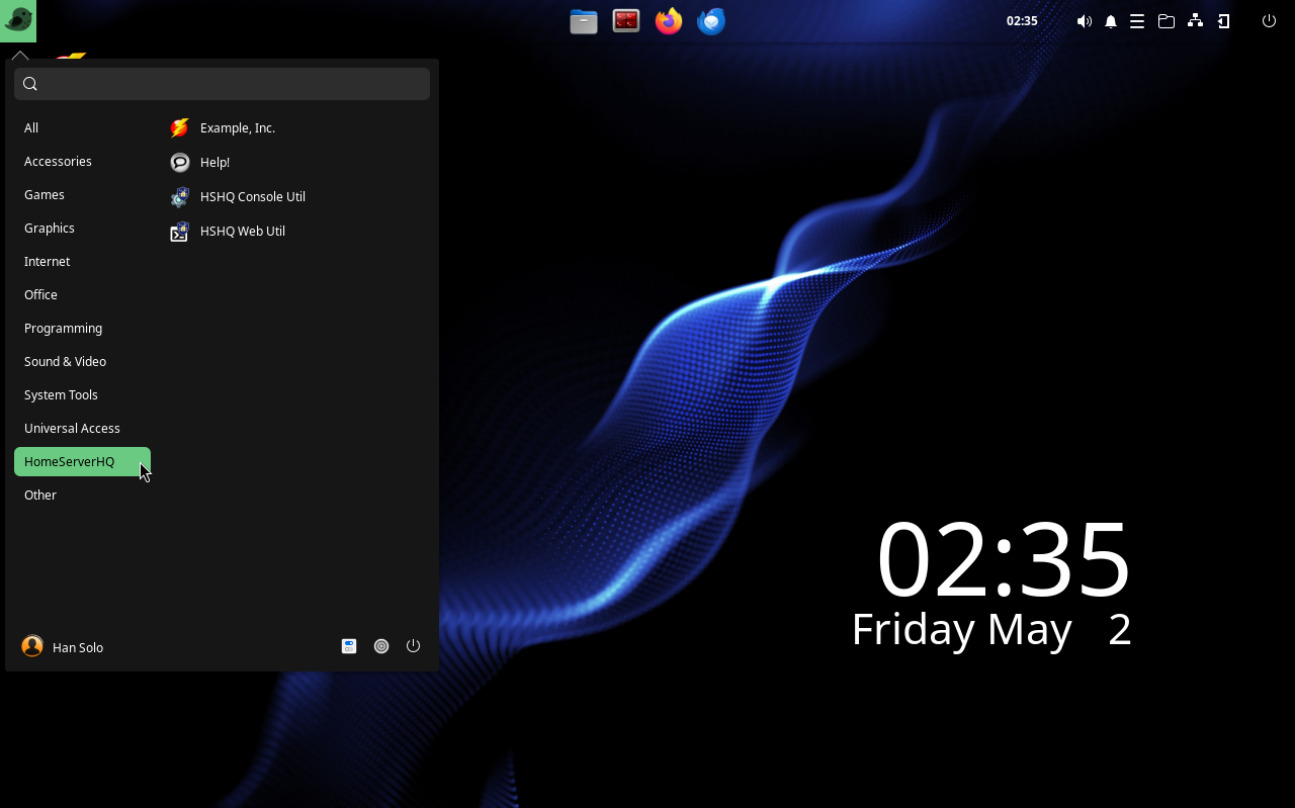Image resolution: width=1295 pixels, height=808 pixels.
Task: Click the power button in the top panel
Action: click(1269, 21)
